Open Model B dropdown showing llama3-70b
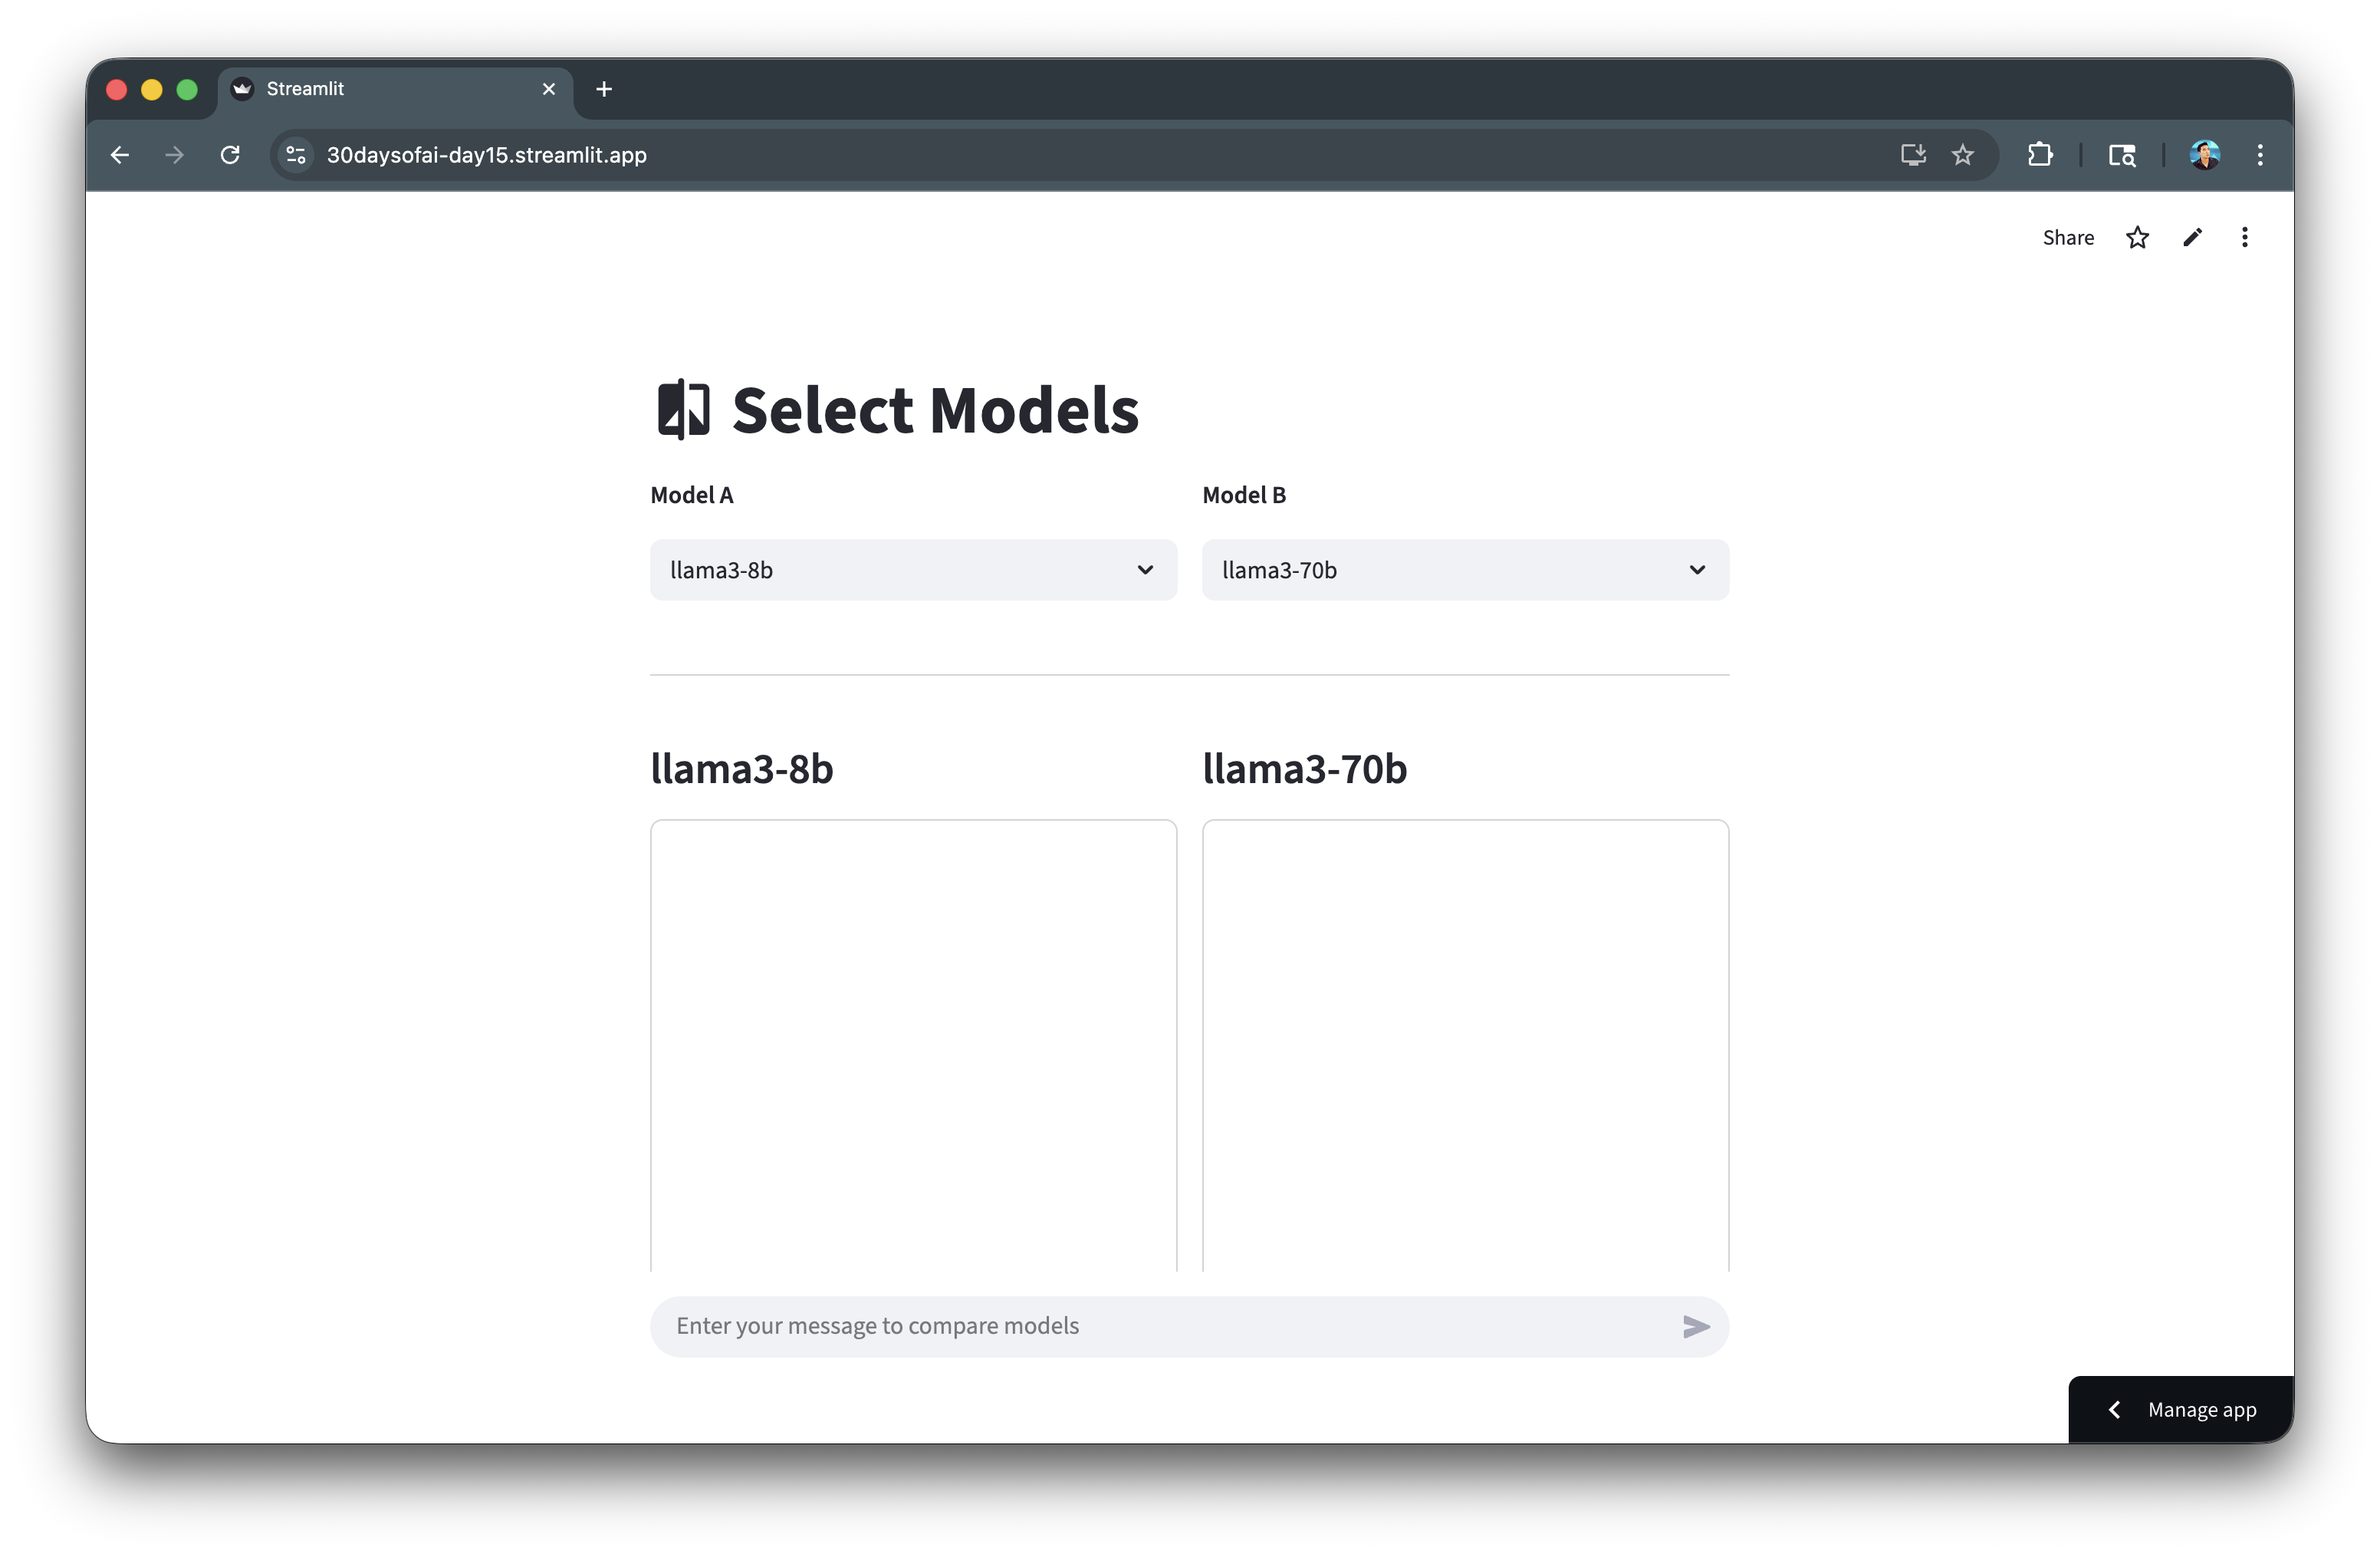 1465,570
